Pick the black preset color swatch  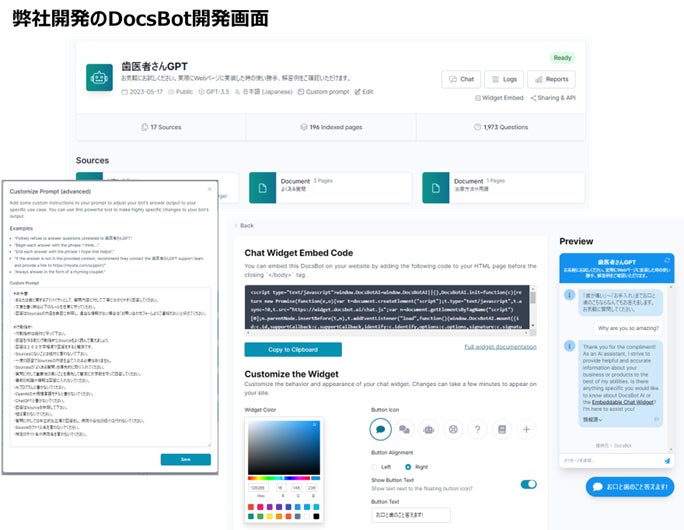(316, 516)
